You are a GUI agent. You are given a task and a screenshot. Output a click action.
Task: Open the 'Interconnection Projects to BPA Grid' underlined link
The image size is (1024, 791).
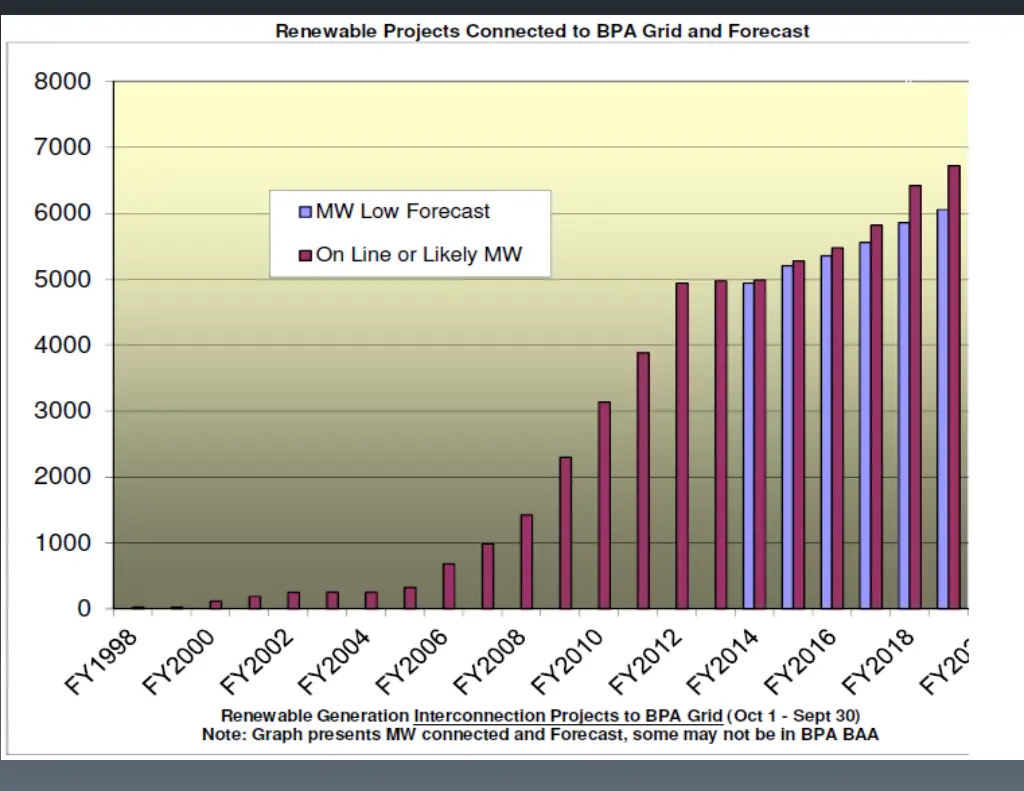[x=568, y=716]
